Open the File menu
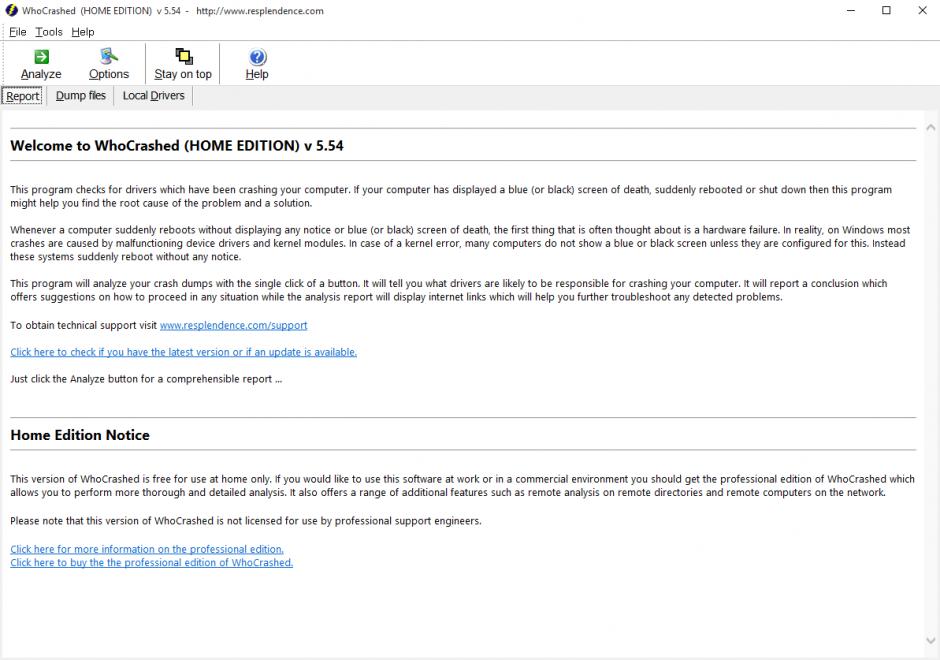Image resolution: width=940 pixels, height=660 pixels. [x=17, y=32]
